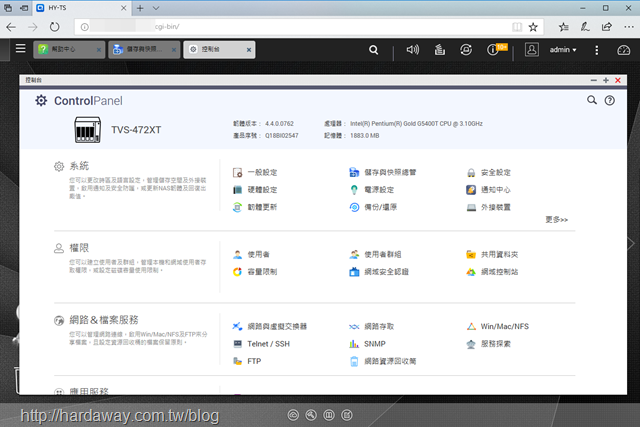Open Control Panel help question icon
Screen dimensions: 640x427
[x=610, y=100]
